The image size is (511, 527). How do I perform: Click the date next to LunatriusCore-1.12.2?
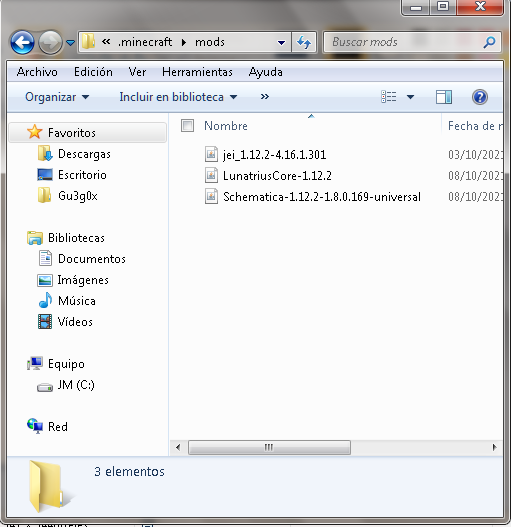click(475, 176)
